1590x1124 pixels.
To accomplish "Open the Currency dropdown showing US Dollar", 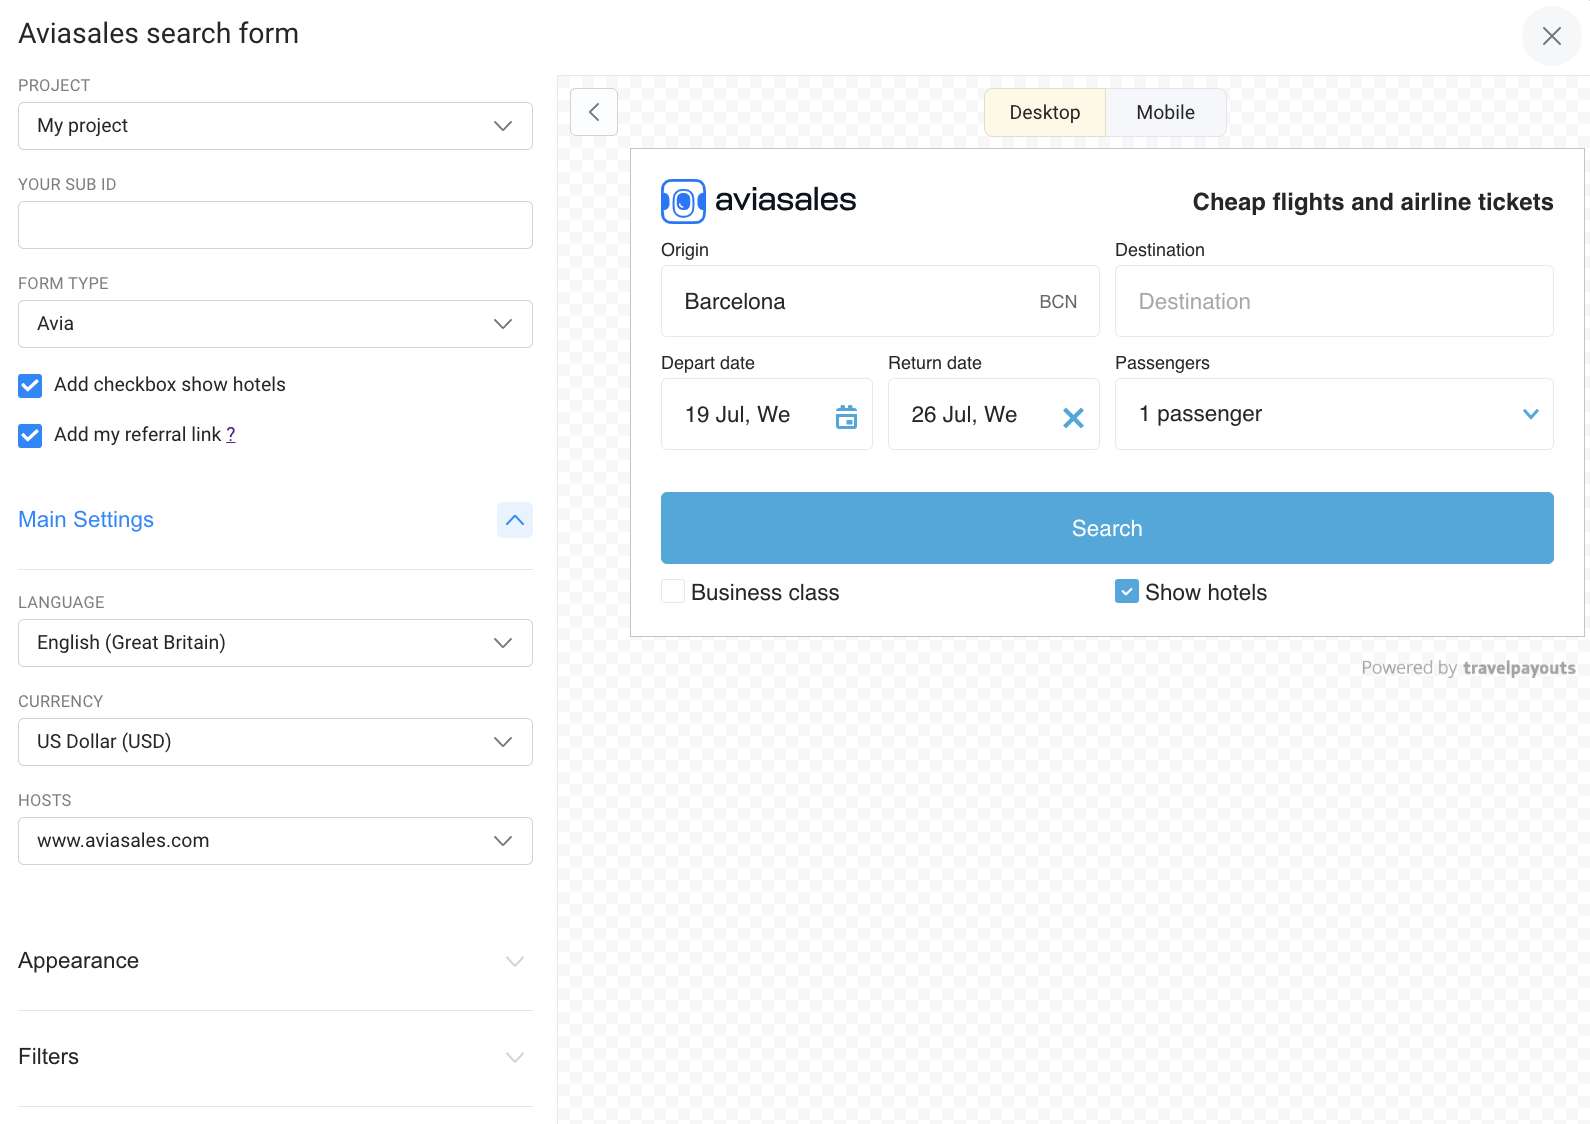I will (x=275, y=742).
